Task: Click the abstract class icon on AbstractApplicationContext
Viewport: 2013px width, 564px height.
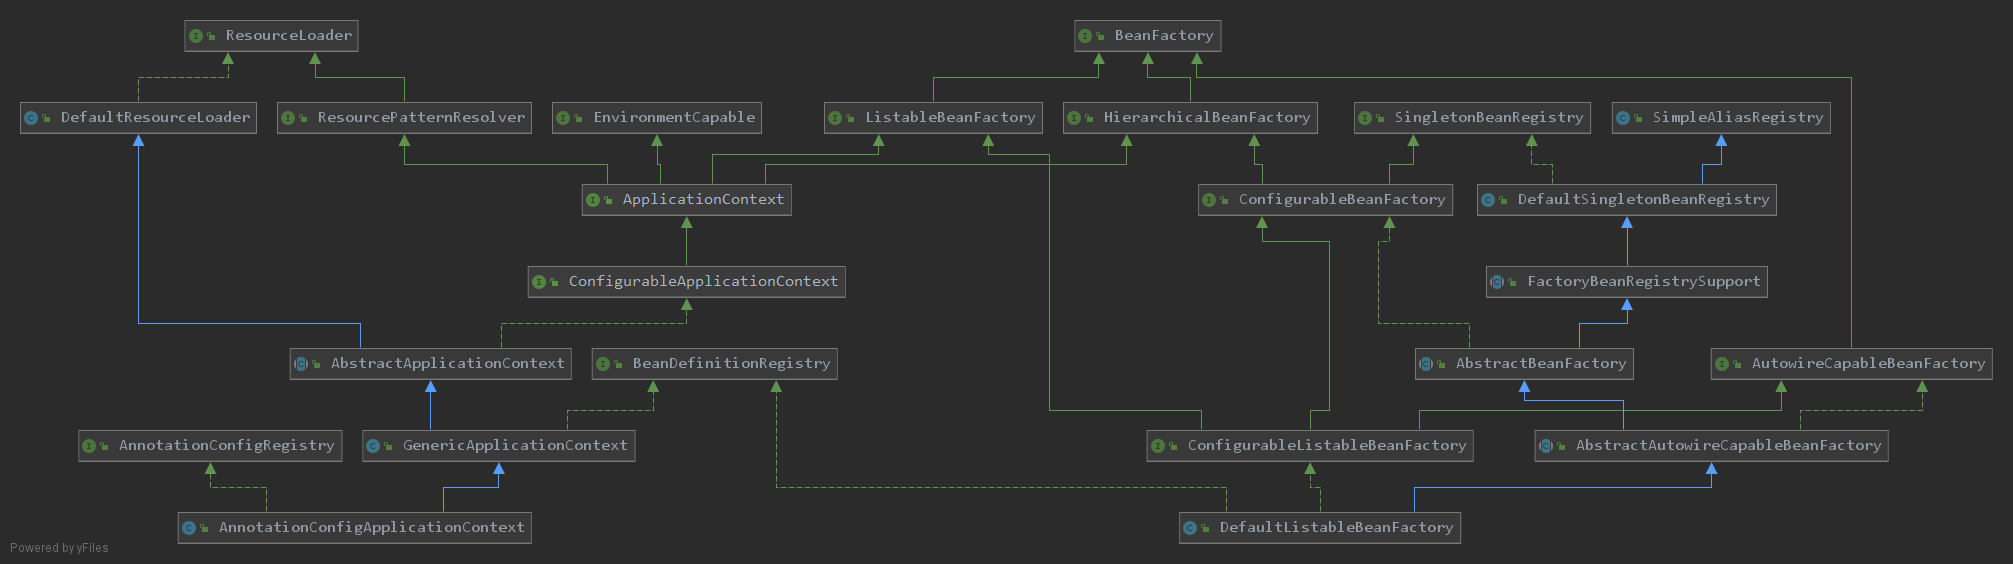Action: (x=301, y=364)
